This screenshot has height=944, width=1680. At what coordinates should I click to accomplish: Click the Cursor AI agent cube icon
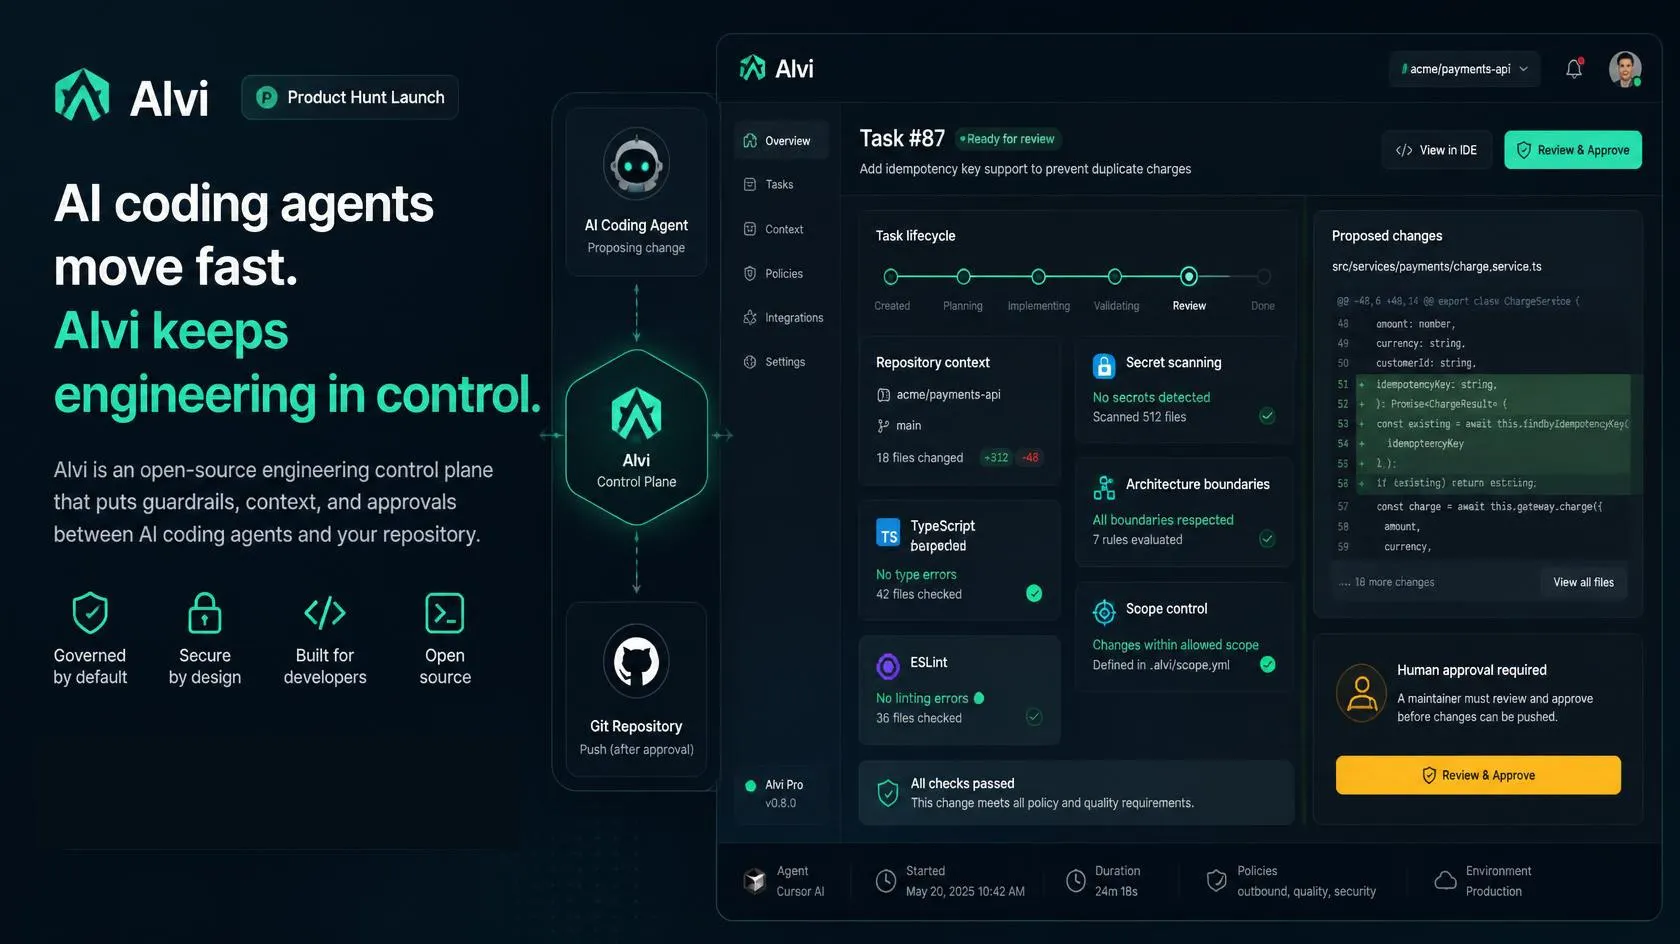(x=755, y=880)
